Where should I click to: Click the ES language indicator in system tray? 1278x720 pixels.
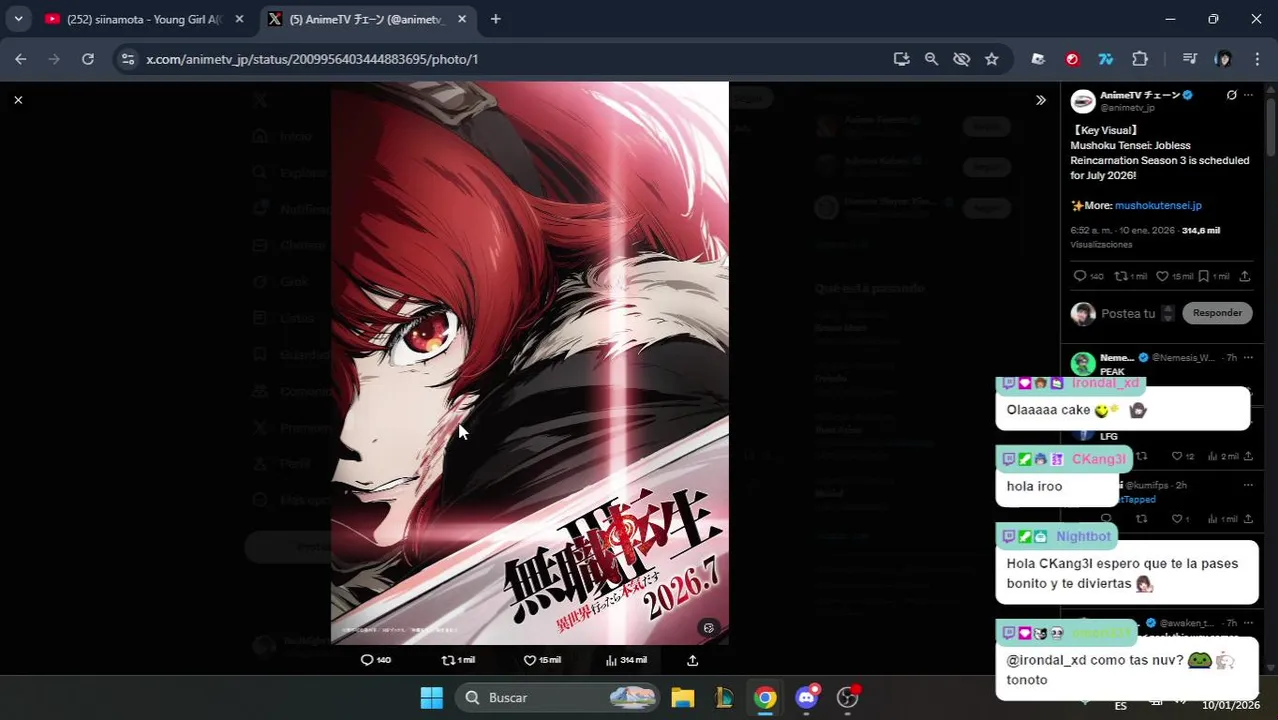[1121, 706]
